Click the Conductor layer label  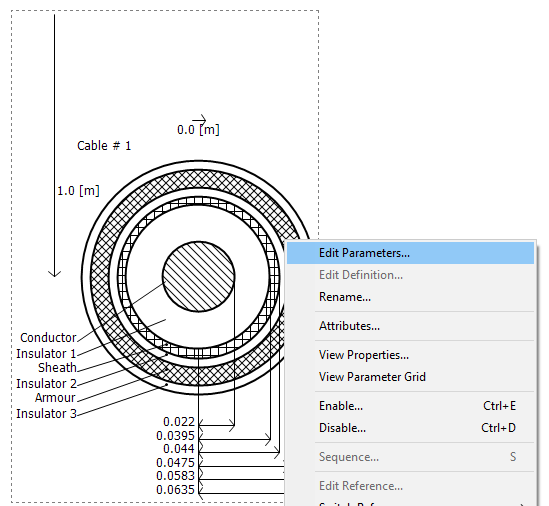click(48, 338)
